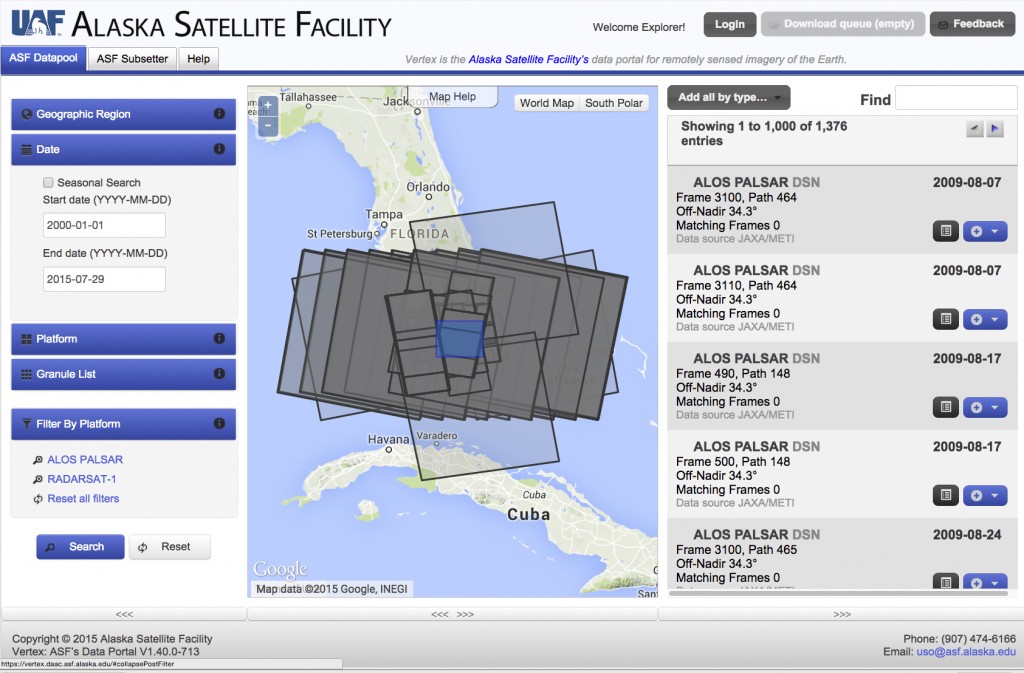Open the Help tab
The width and height of the screenshot is (1024, 673).
198,59
